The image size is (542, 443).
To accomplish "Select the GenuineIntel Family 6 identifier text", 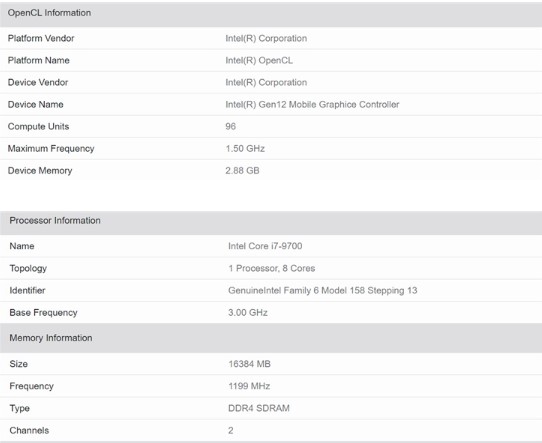I will 323,291.
